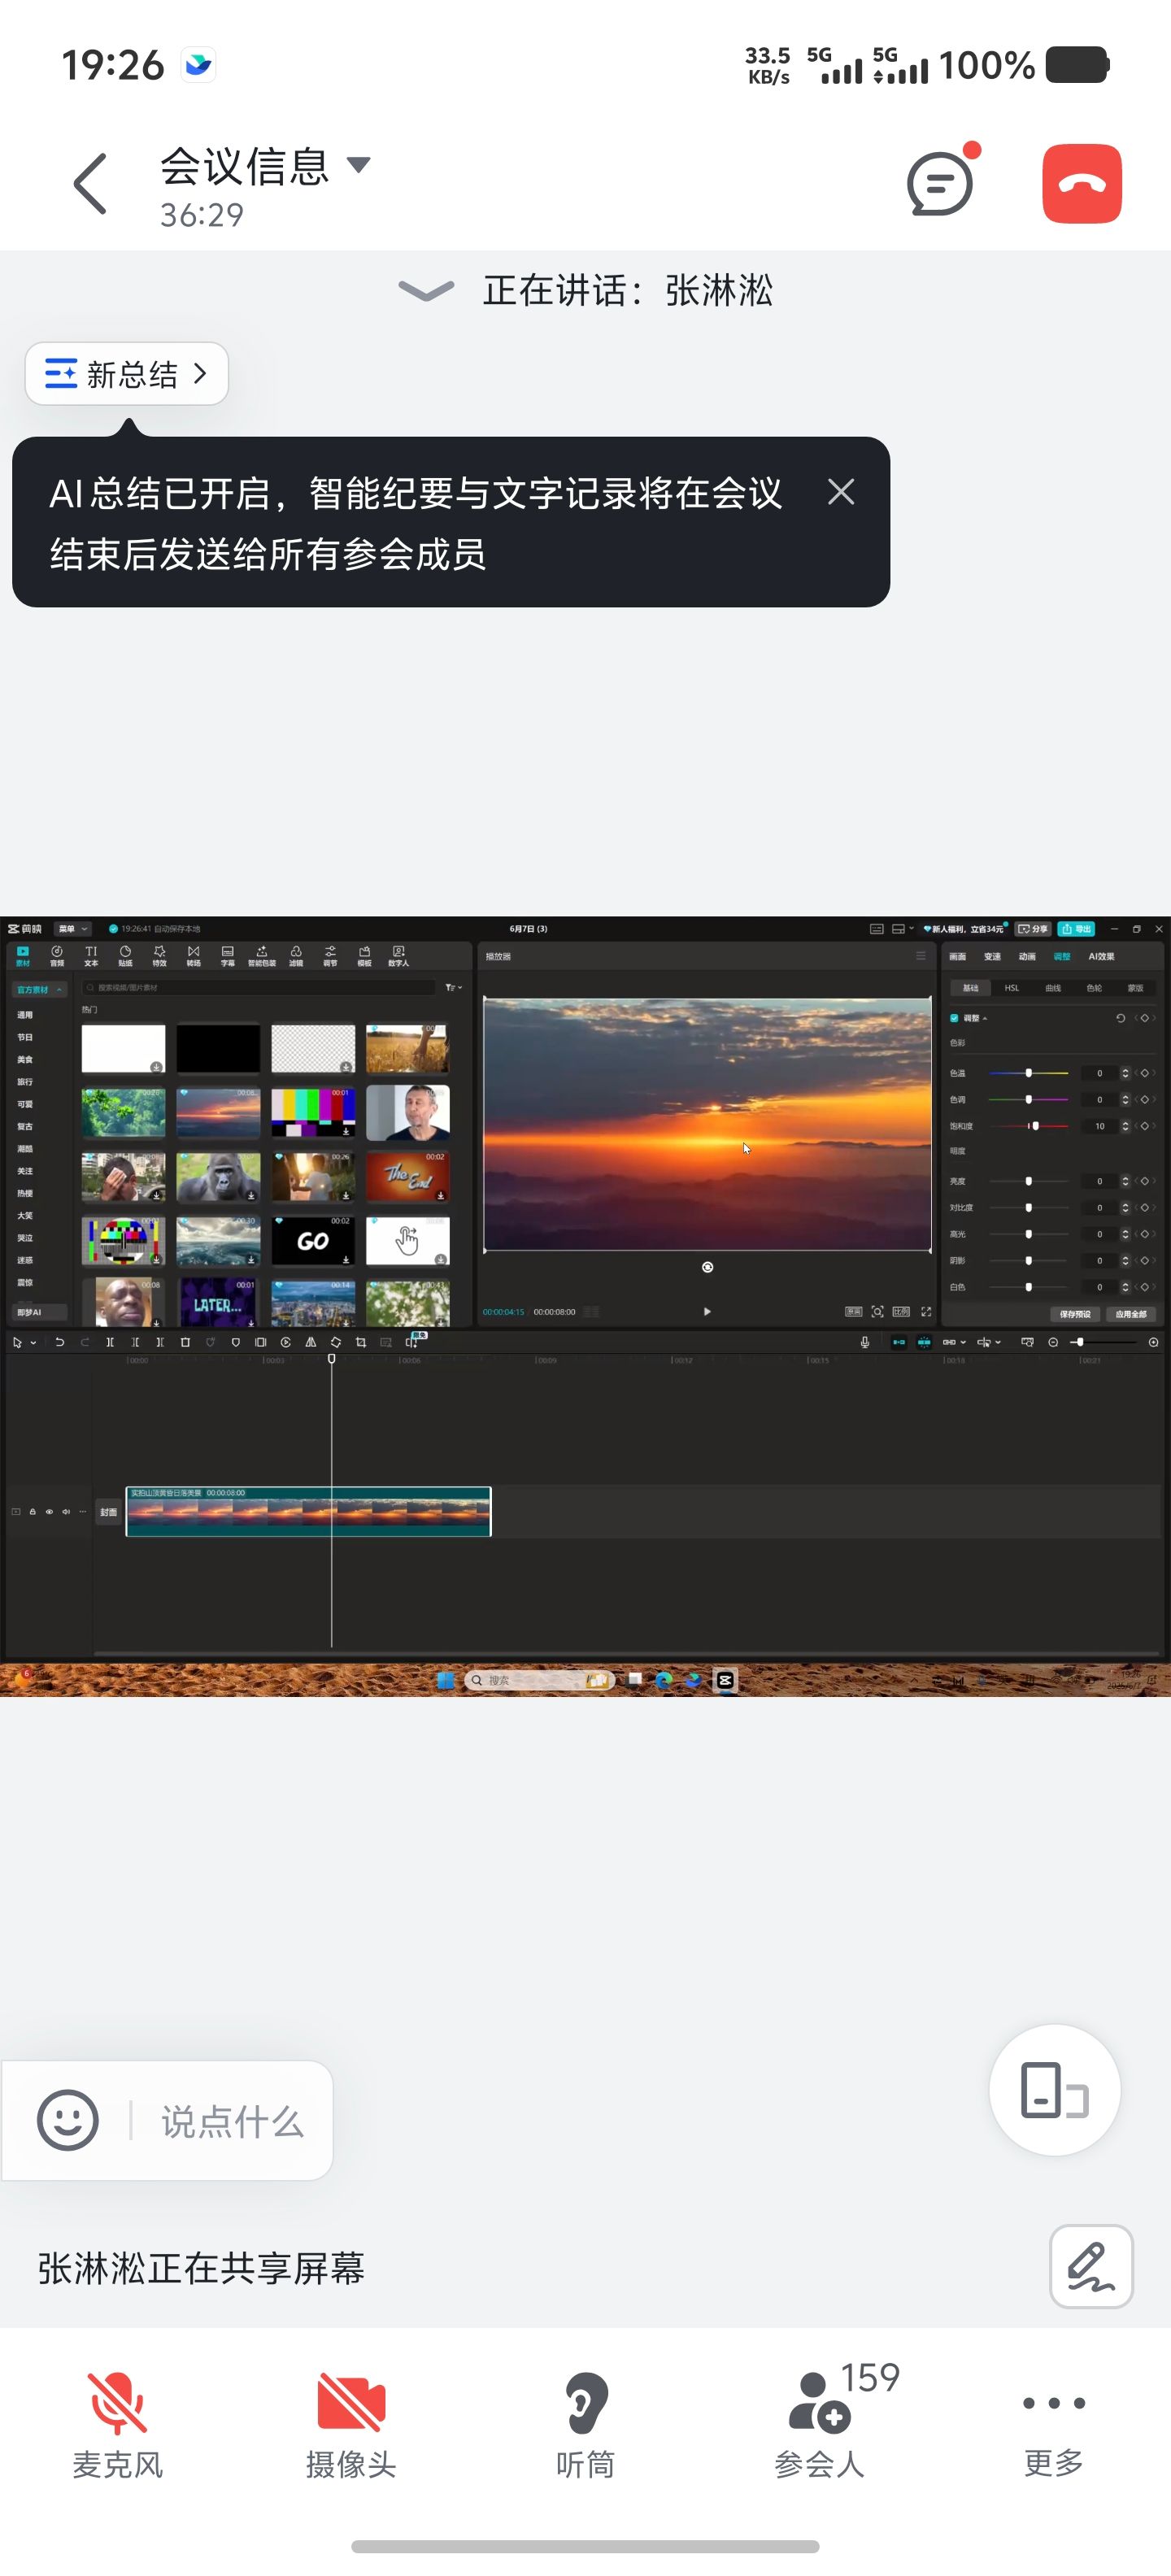Tap the 说点什么 message input field

232,2120
